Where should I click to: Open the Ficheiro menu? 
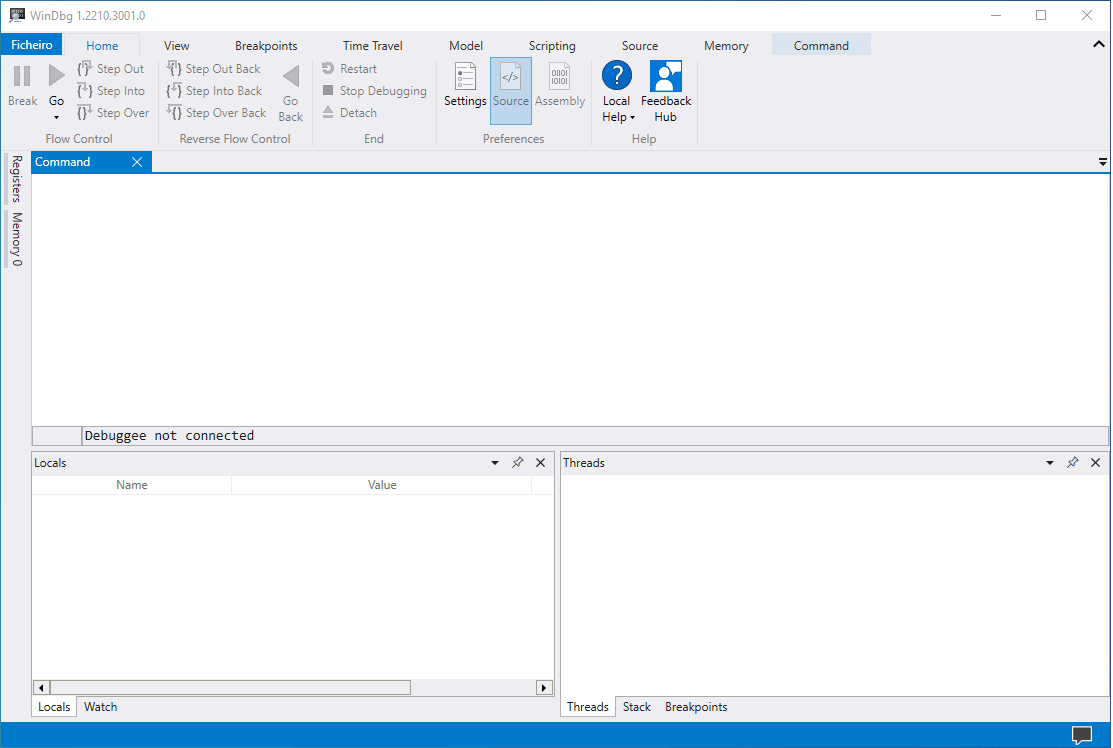(x=32, y=46)
